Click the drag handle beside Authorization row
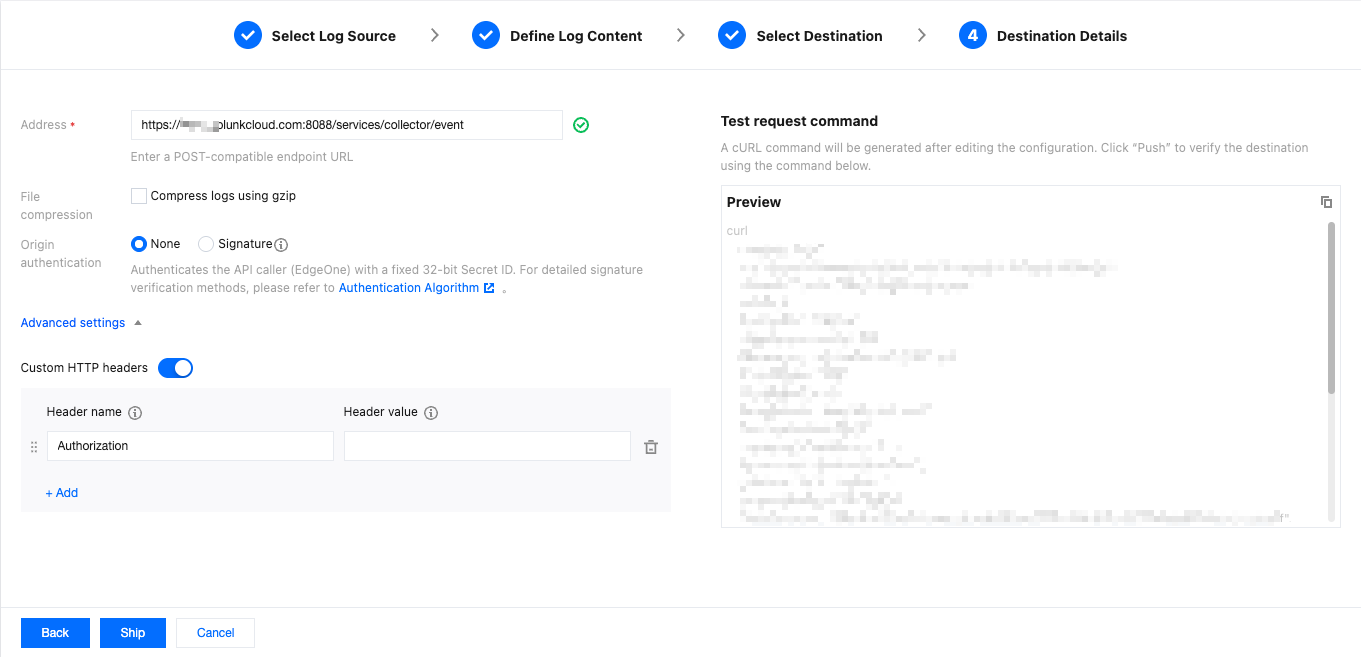The width and height of the screenshot is (1361, 657). 34,447
